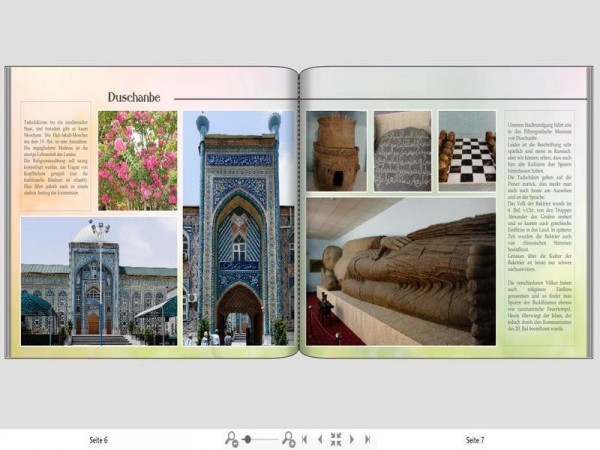This screenshot has width=600, height=450.
Task: Click the left page text box
Action: point(56,156)
